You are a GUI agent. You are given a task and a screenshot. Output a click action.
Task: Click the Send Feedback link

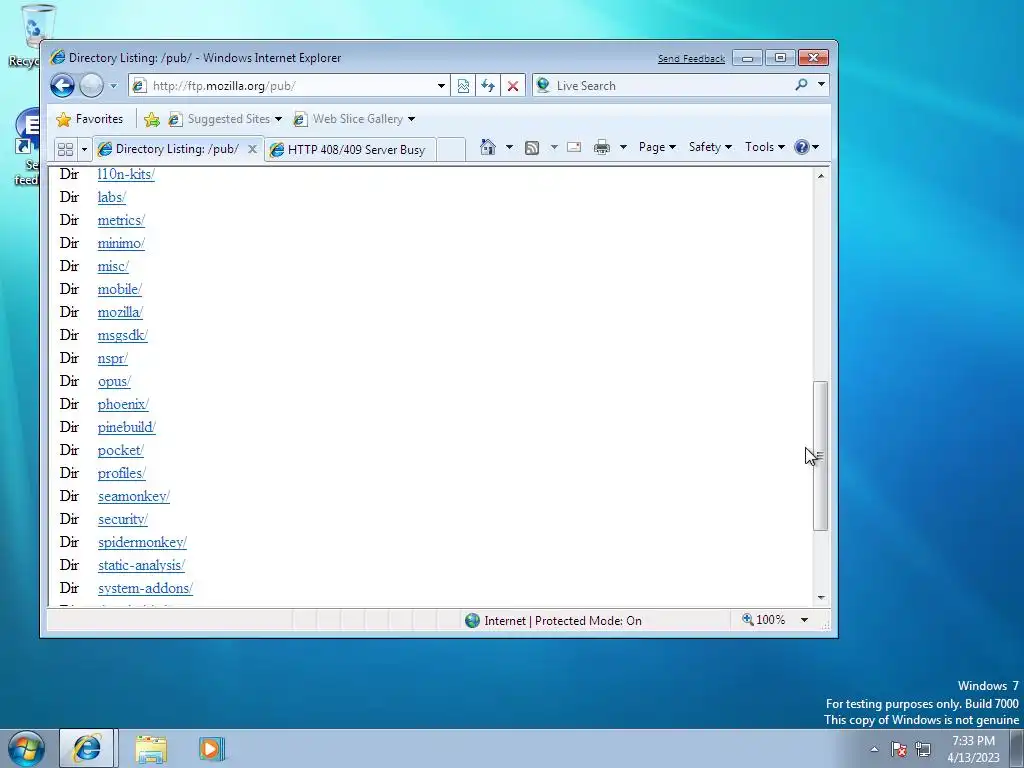point(691,59)
